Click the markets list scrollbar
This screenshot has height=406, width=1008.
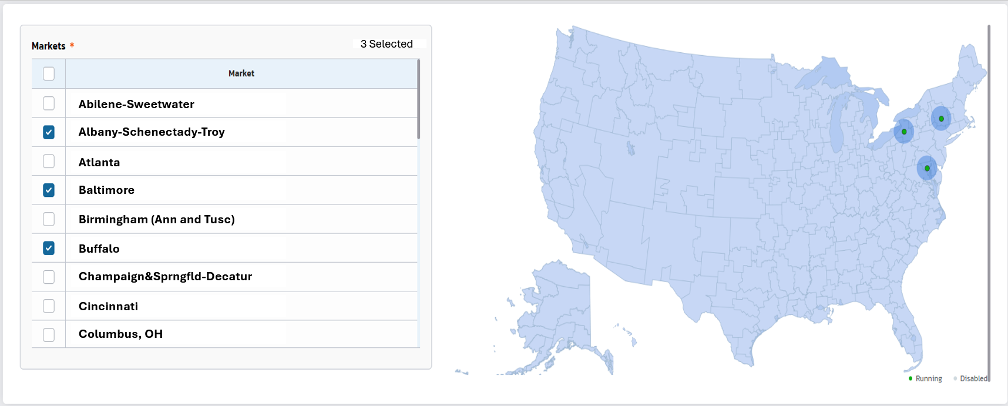coord(418,100)
